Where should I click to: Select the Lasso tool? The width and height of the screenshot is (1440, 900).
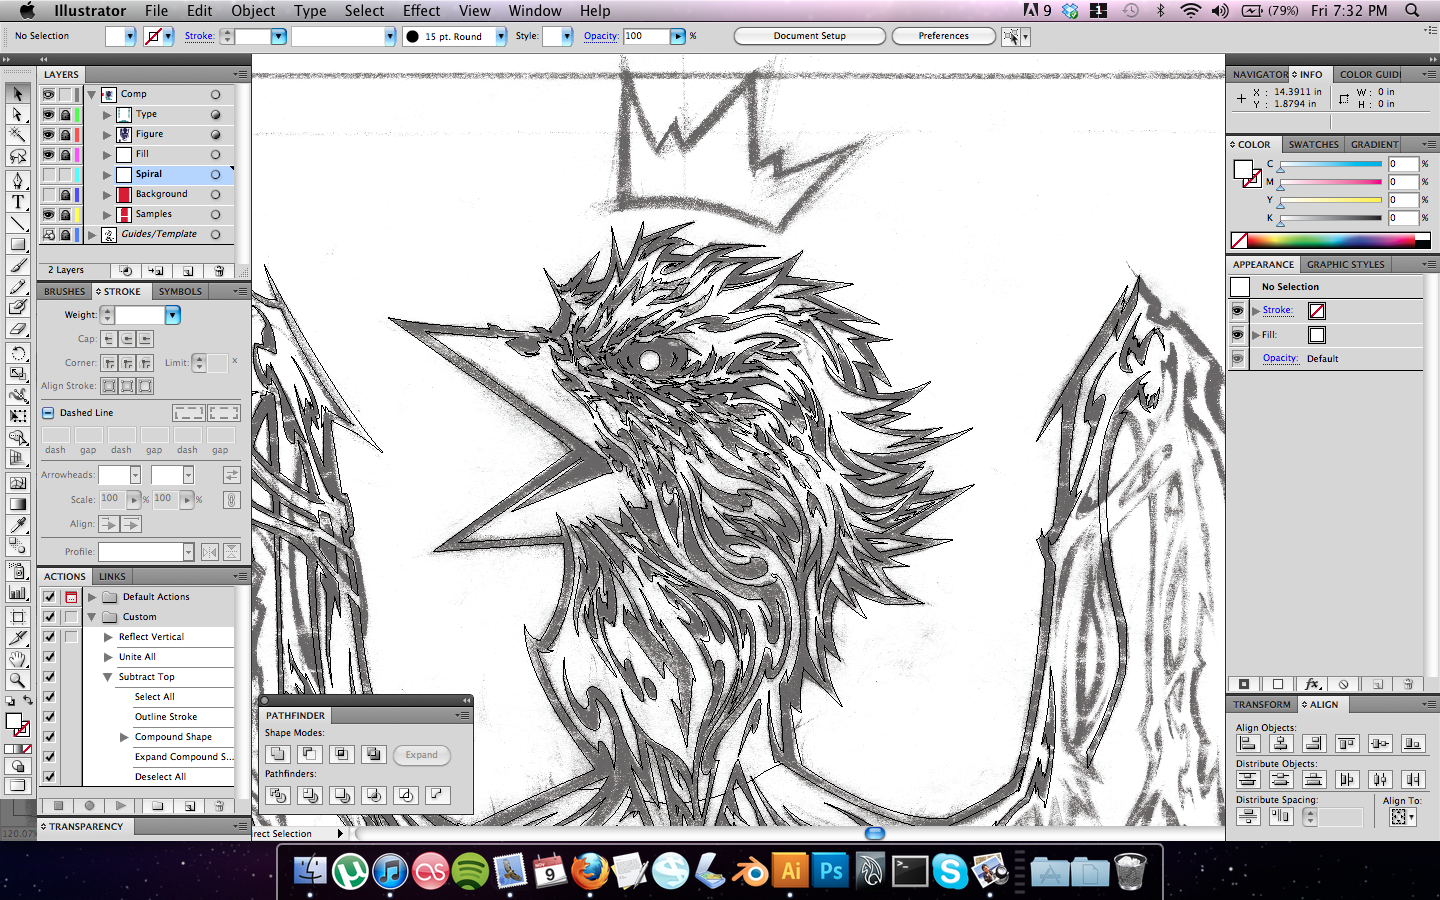tap(18, 157)
